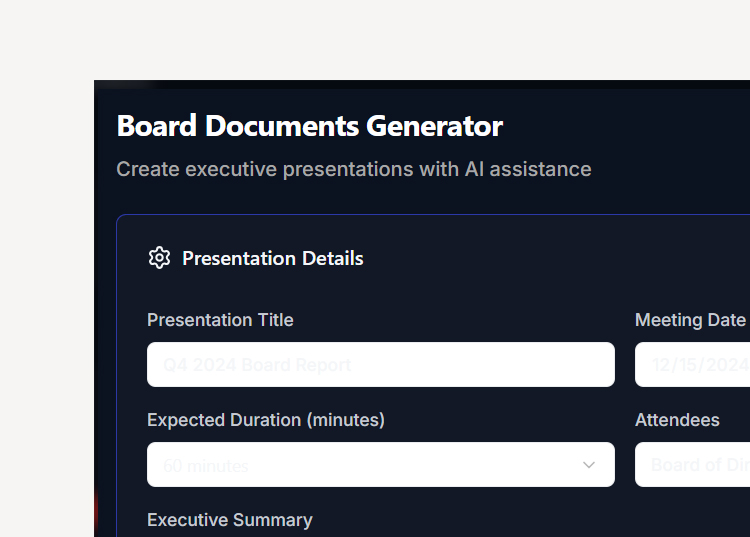Focus the Attendees input box
This screenshot has width=750, height=537.
click(x=692, y=465)
